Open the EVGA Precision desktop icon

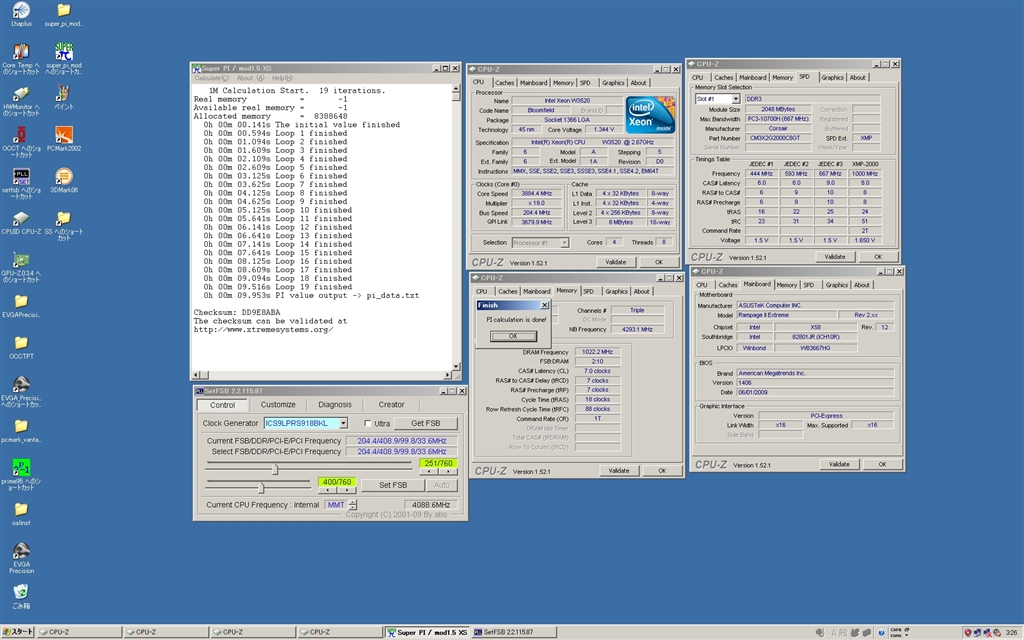point(21,551)
